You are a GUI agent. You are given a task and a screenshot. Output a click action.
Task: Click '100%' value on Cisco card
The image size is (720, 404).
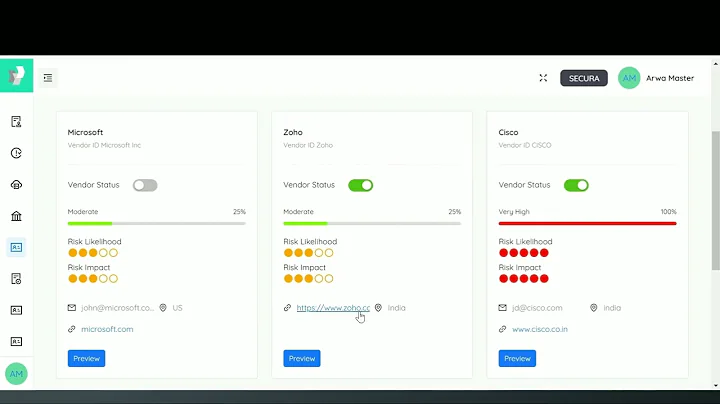[669, 212]
